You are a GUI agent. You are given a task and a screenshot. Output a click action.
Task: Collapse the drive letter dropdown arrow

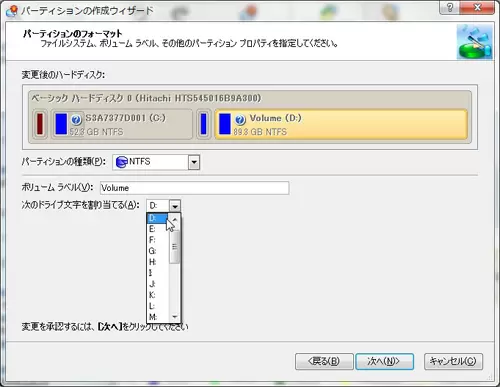pos(175,206)
